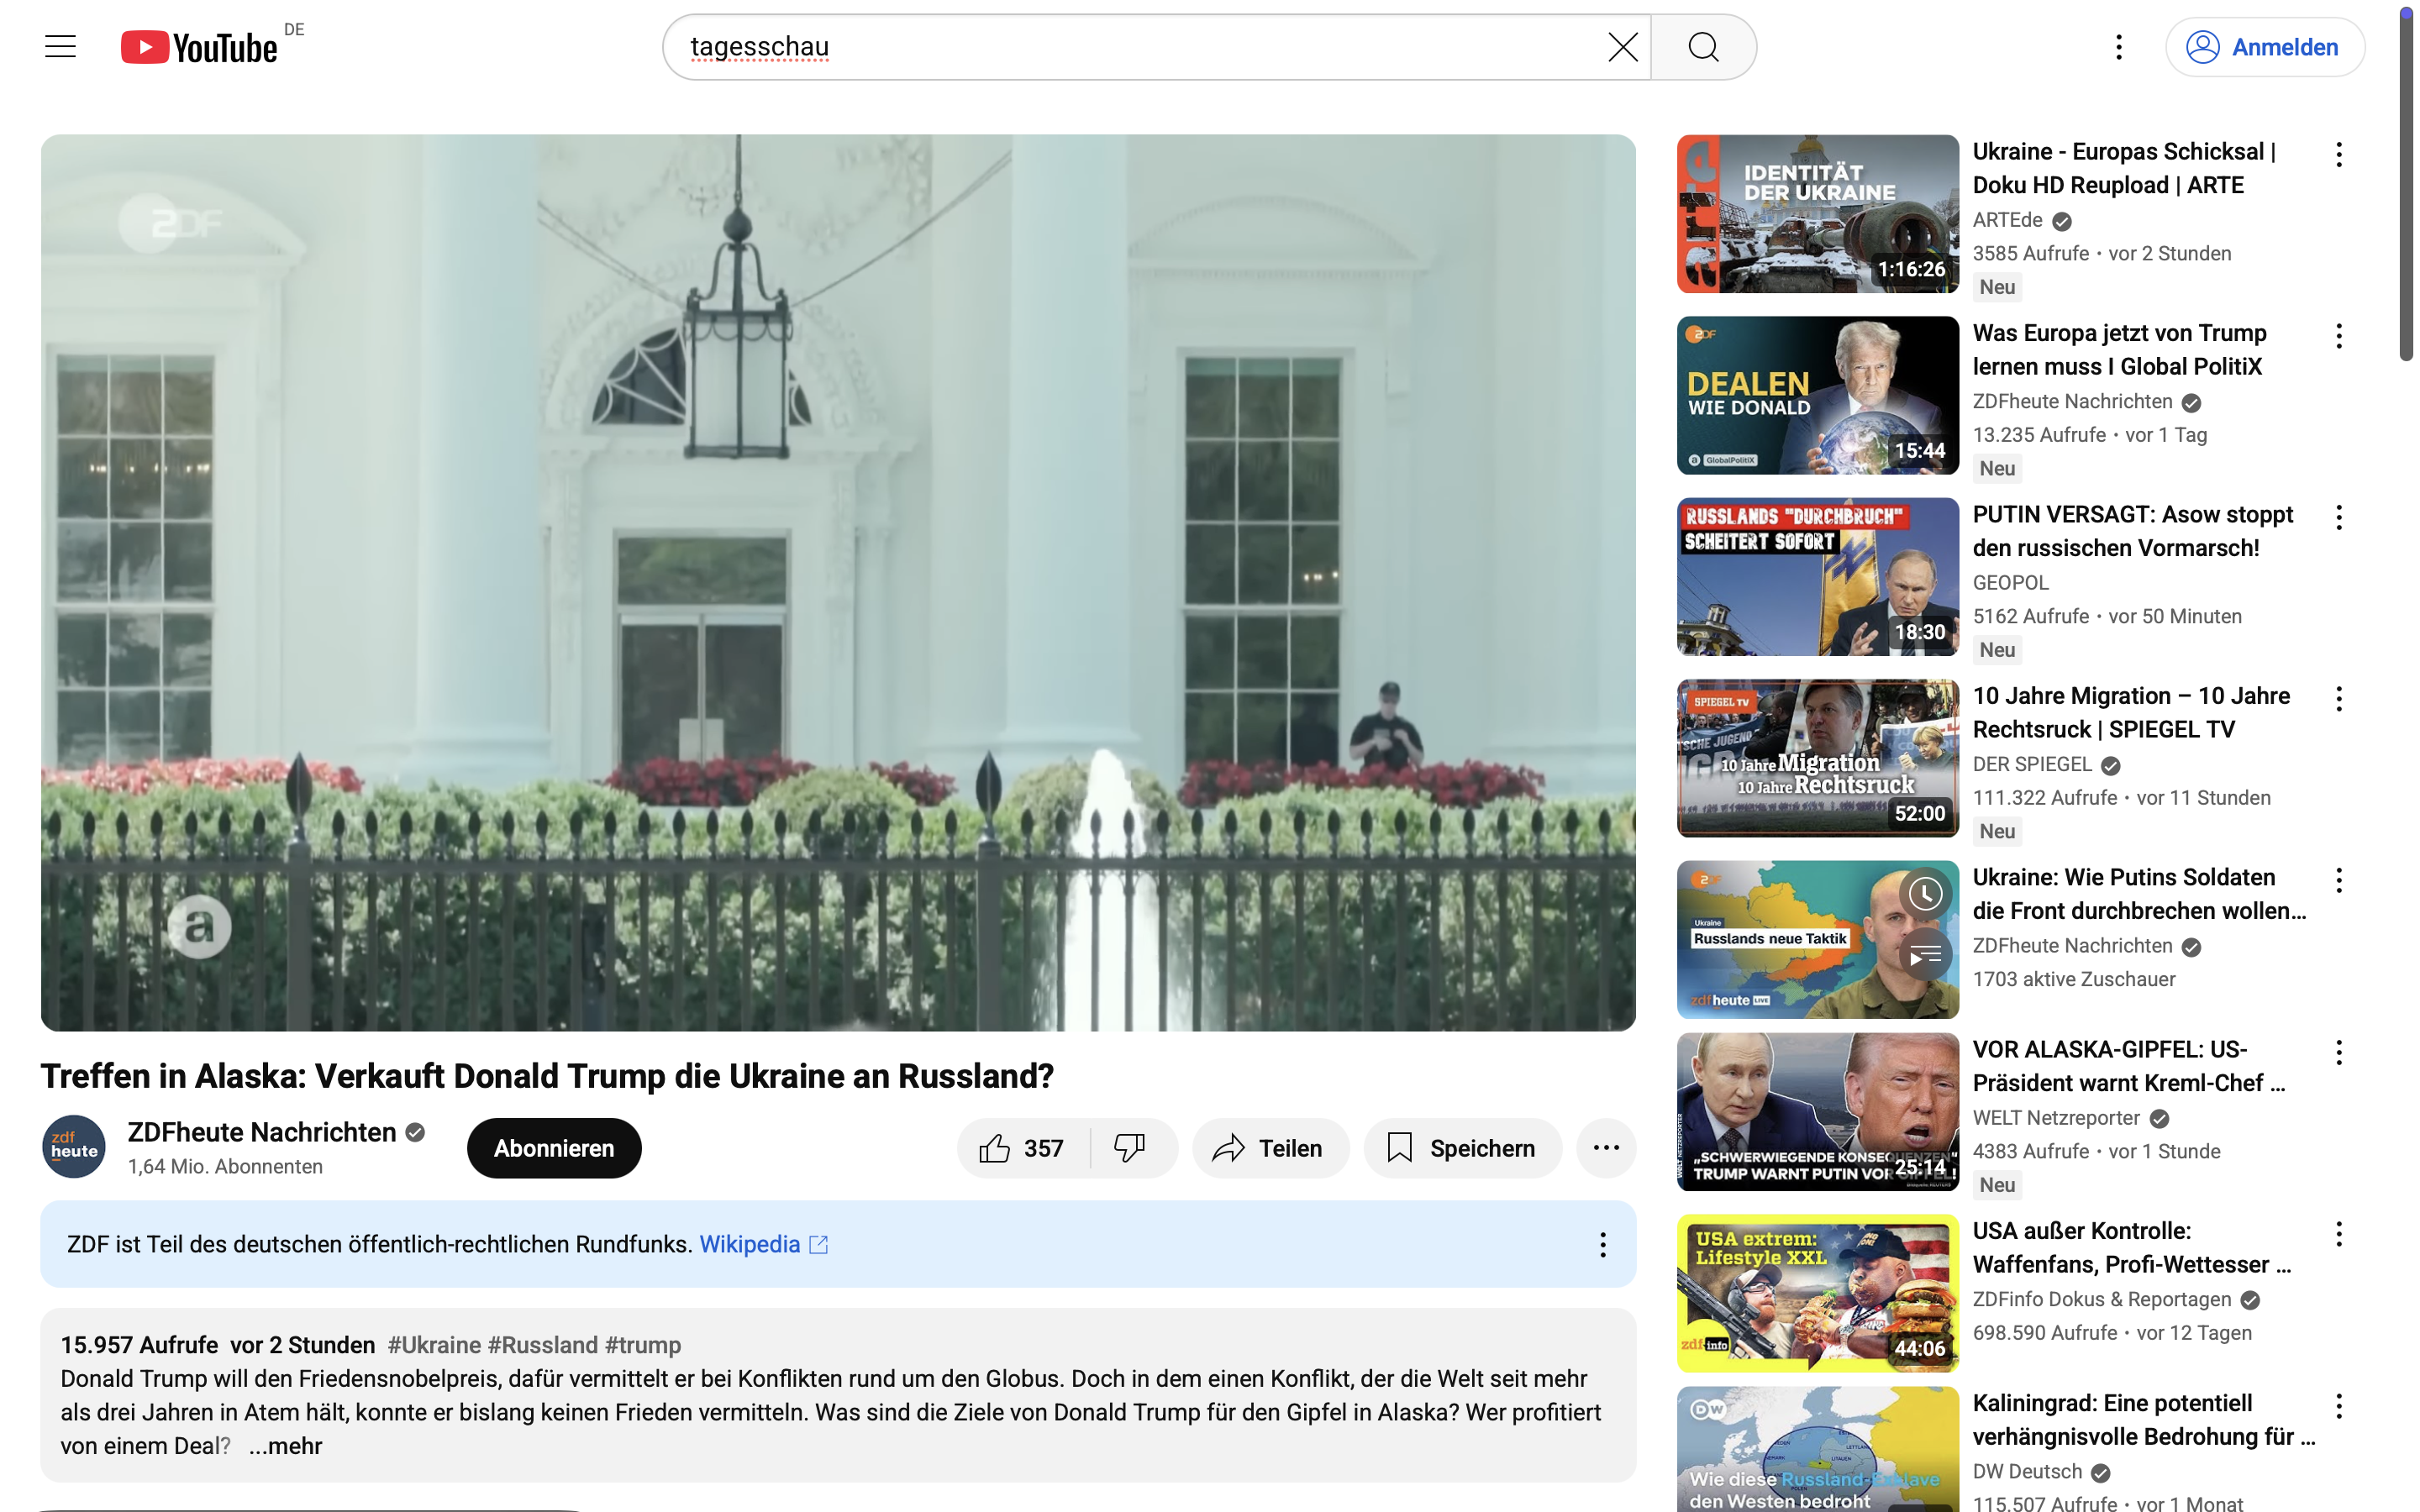Screen dimensions: 2420x1512
Task: Open DW Deutsch channel name
Action: coord(2027,1472)
